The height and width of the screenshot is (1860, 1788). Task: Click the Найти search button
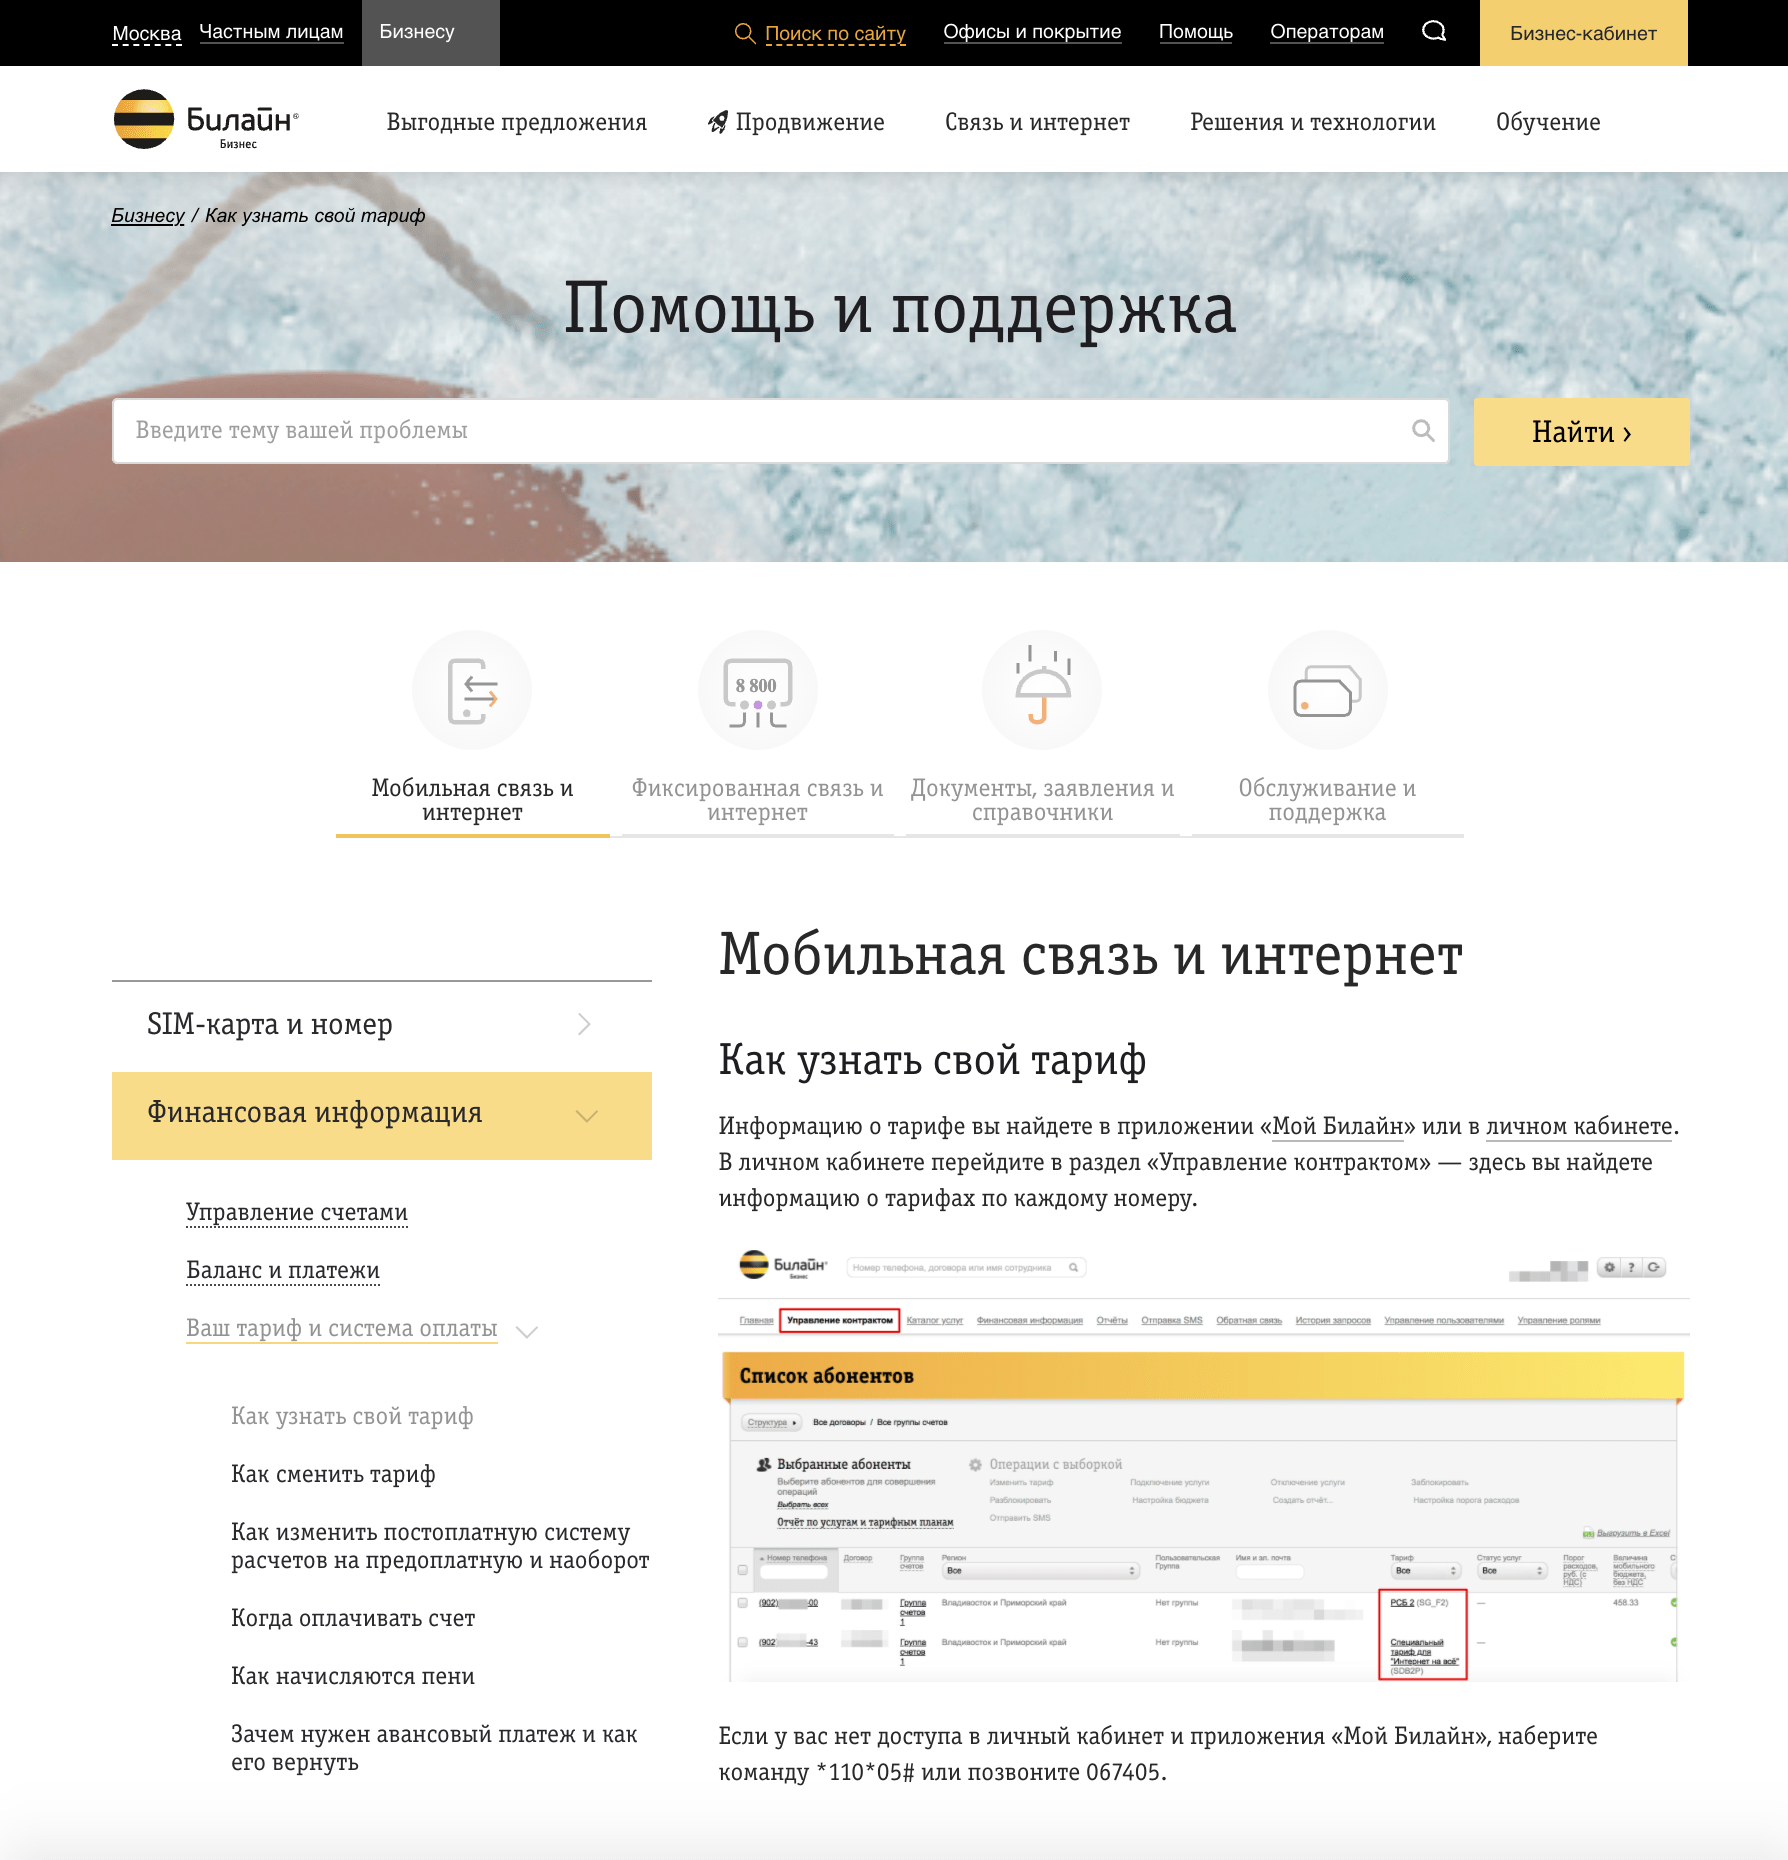pyautogui.click(x=1580, y=432)
